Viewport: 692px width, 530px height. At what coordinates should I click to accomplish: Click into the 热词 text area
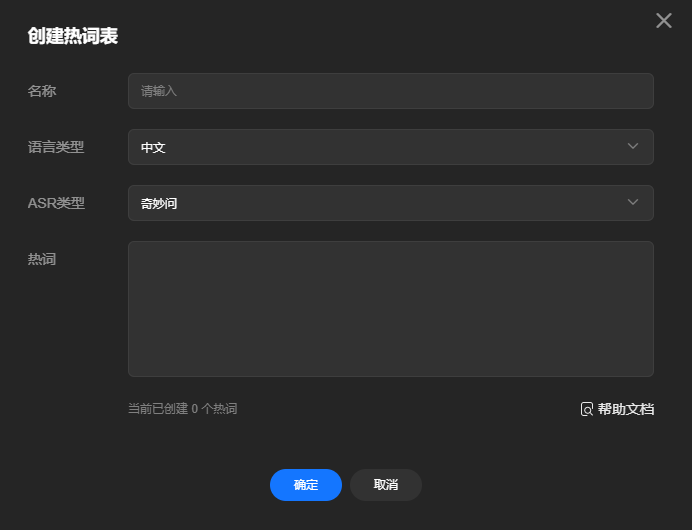(391, 309)
